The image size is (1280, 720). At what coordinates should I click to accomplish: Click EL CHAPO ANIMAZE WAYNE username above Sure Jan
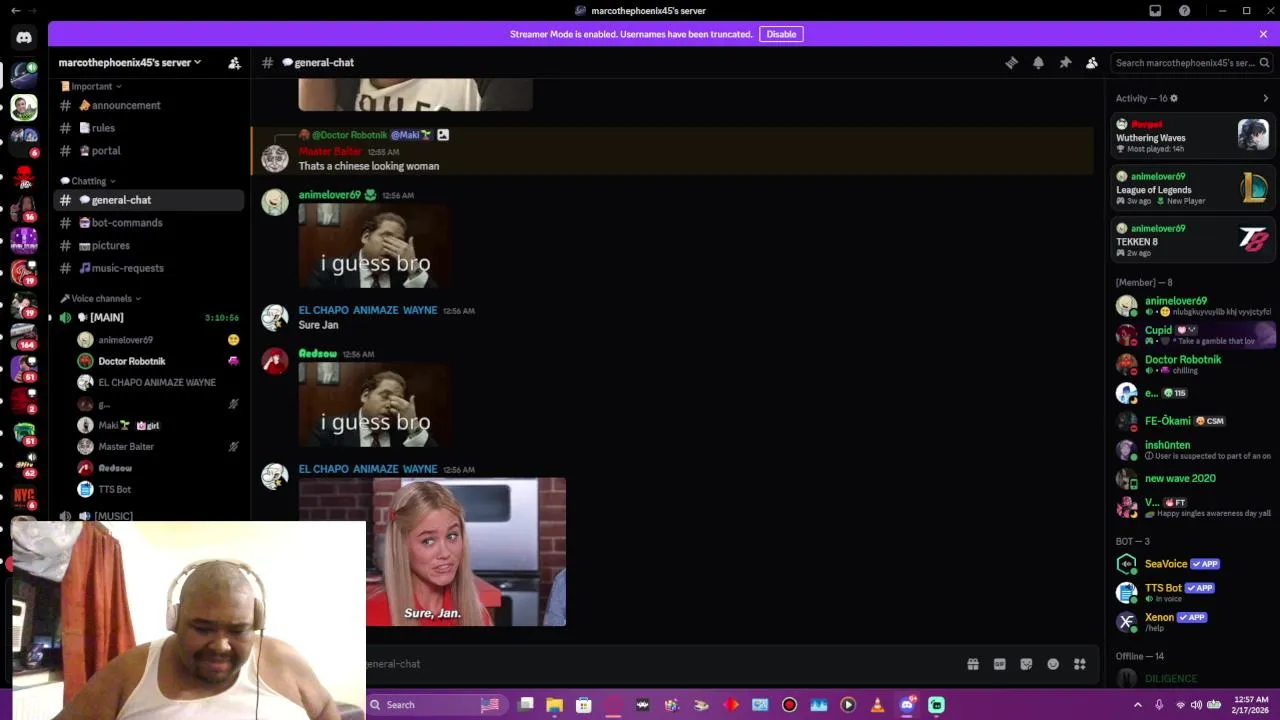367,310
